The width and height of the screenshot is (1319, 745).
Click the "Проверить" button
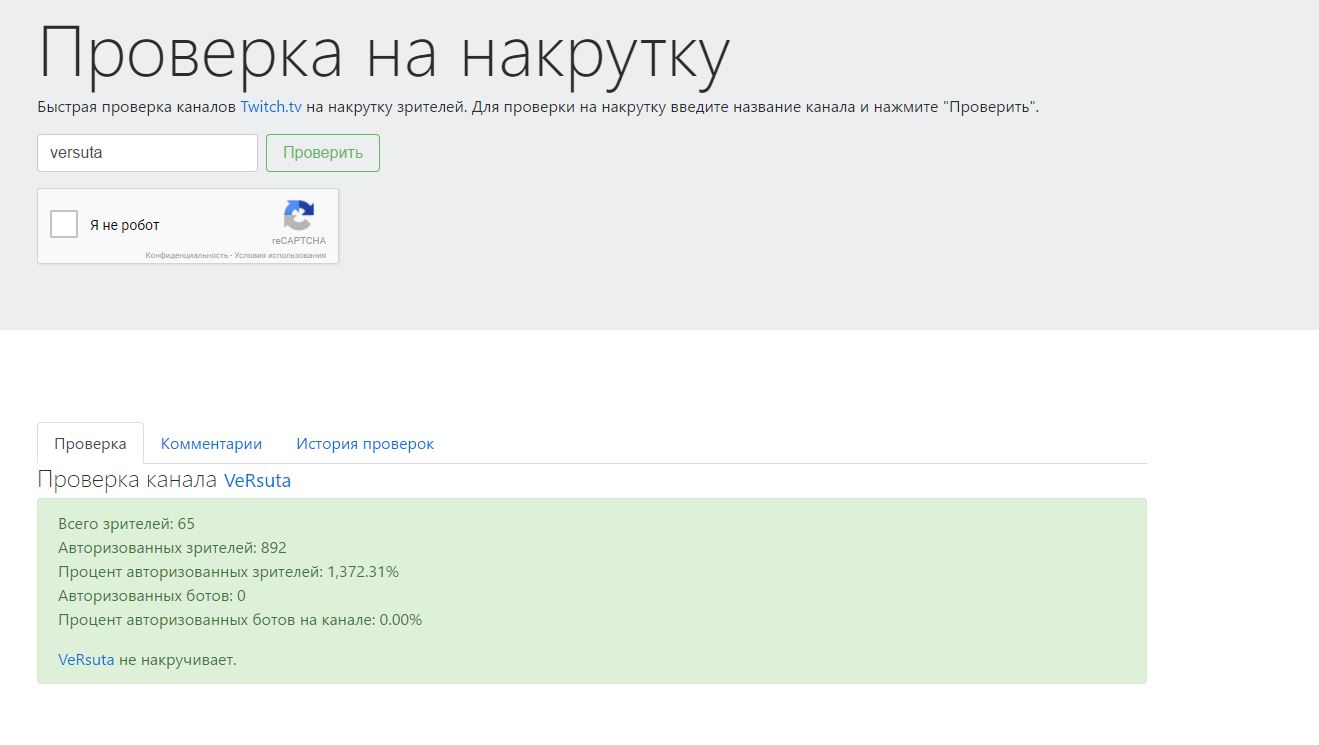(x=322, y=153)
